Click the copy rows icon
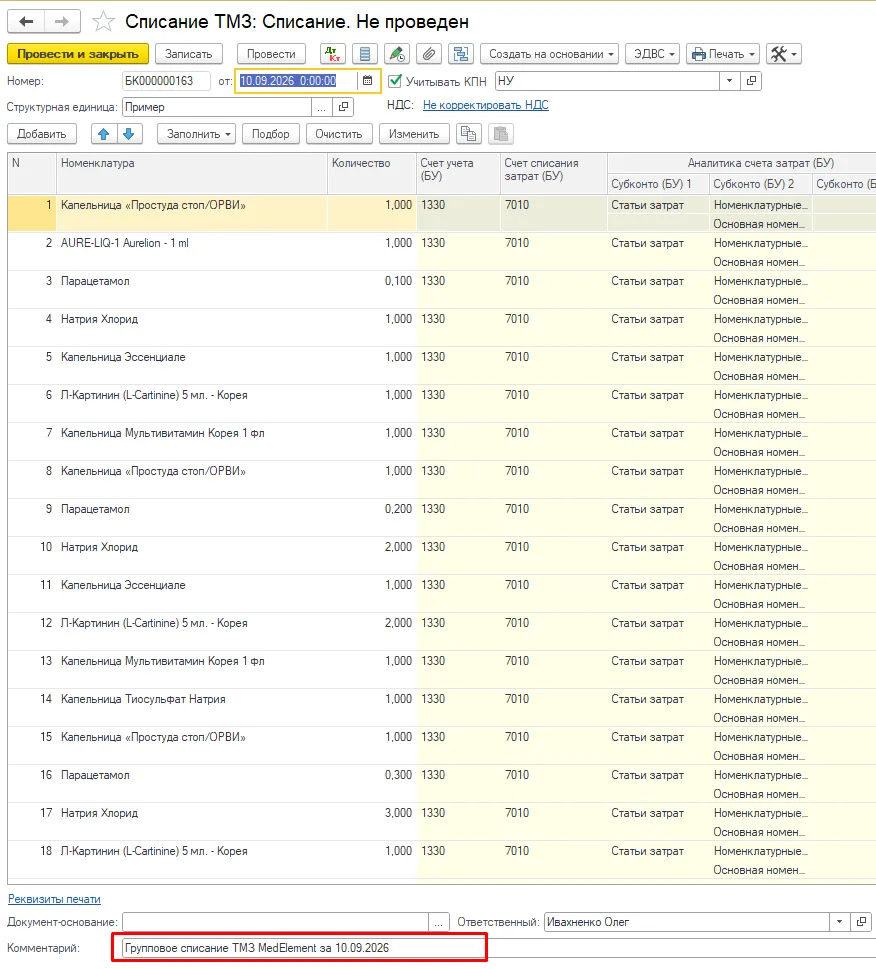The height and width of the screenshot is (969, 876). click(x=469, y=133)
